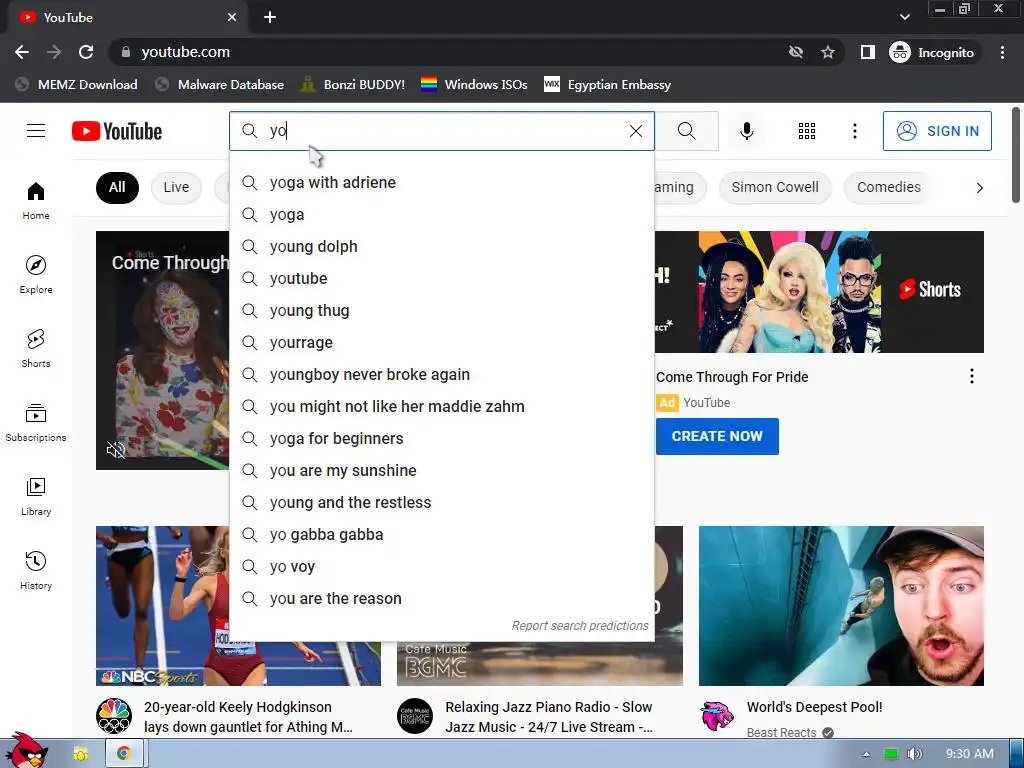This screenshot has width=1024, height=768.
Task: Bookmark this page with the star icon
Action: (827, 52)
